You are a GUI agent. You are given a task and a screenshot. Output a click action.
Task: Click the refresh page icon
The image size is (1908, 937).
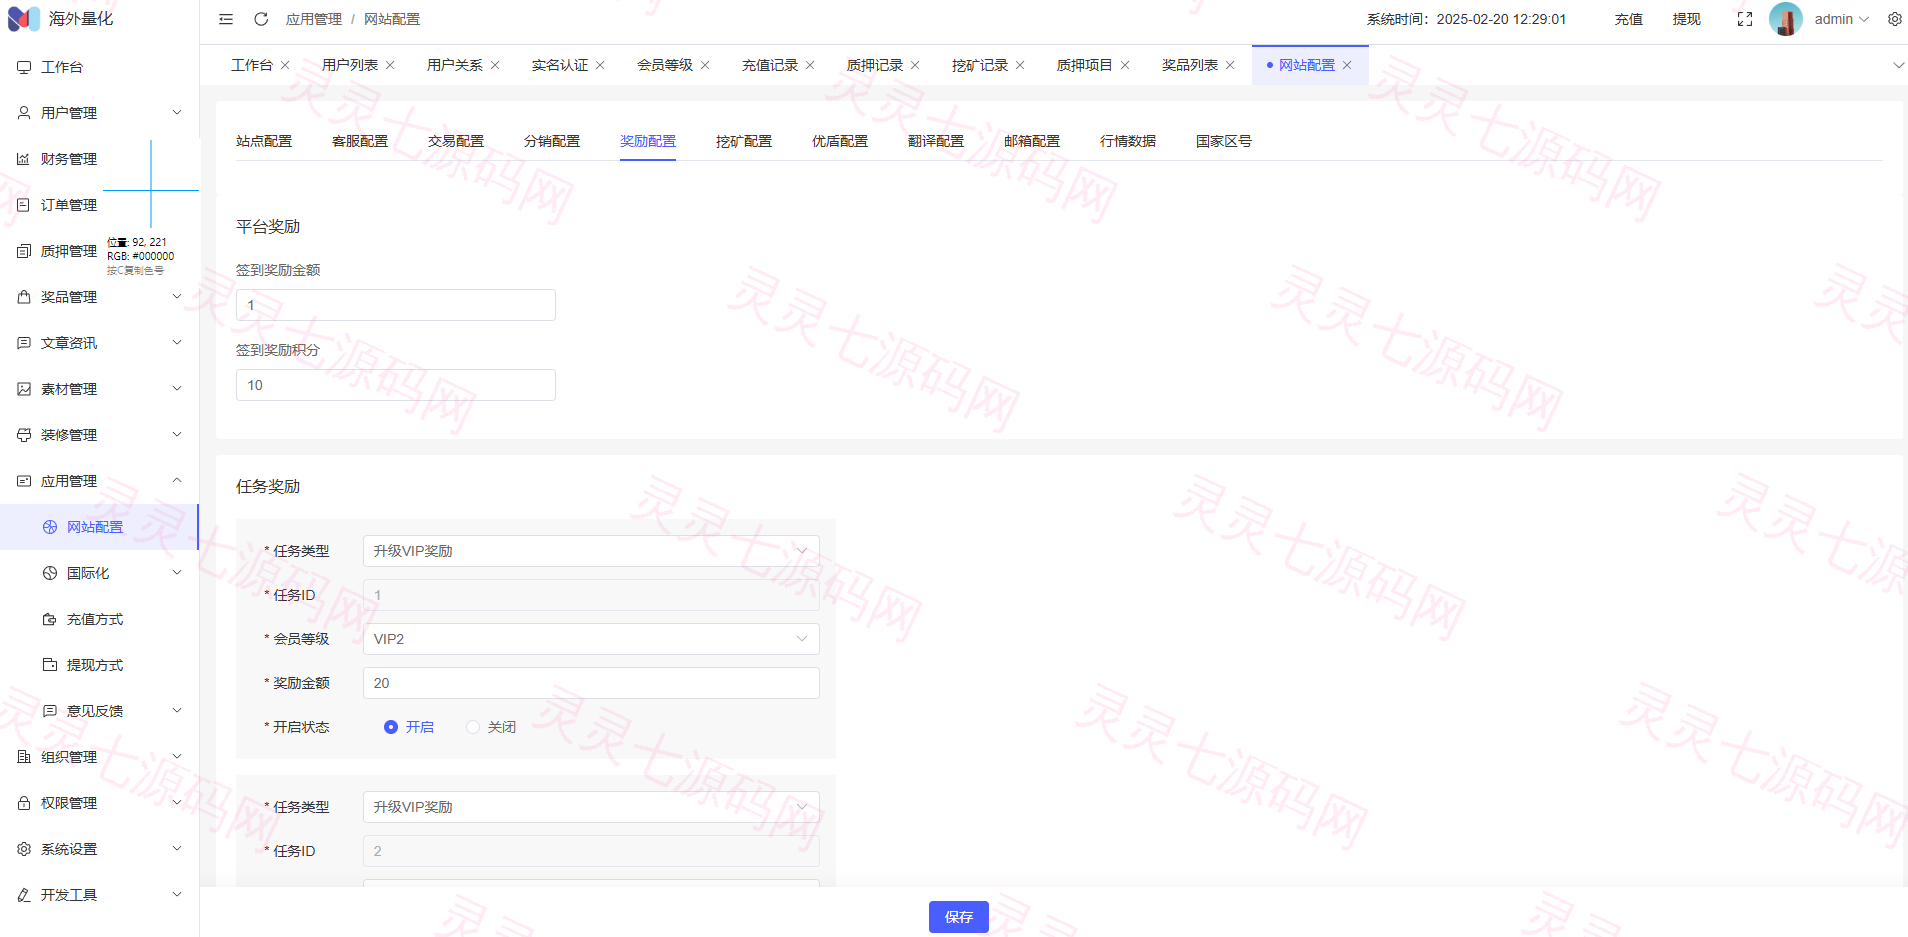pos(261,19)
